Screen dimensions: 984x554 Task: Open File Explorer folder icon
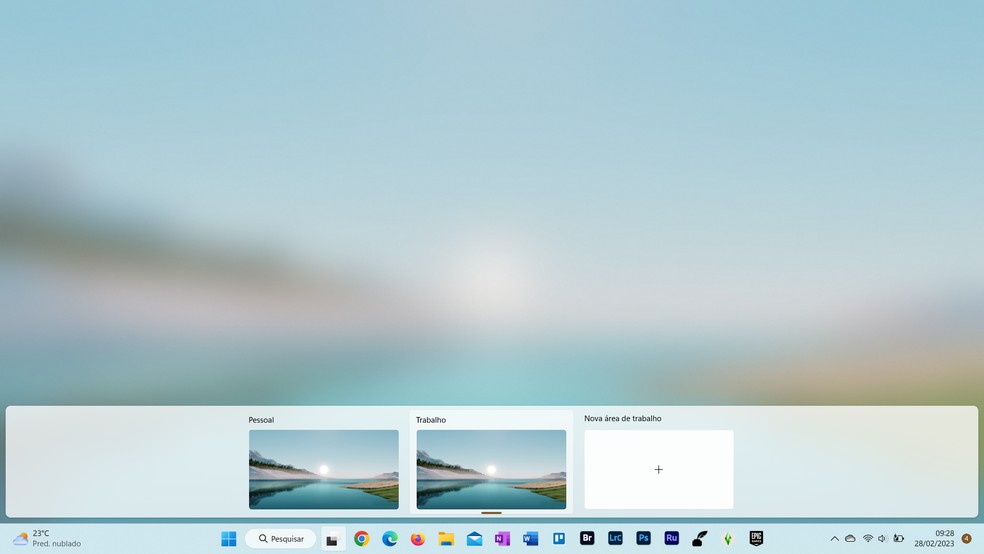coord(446,538)
